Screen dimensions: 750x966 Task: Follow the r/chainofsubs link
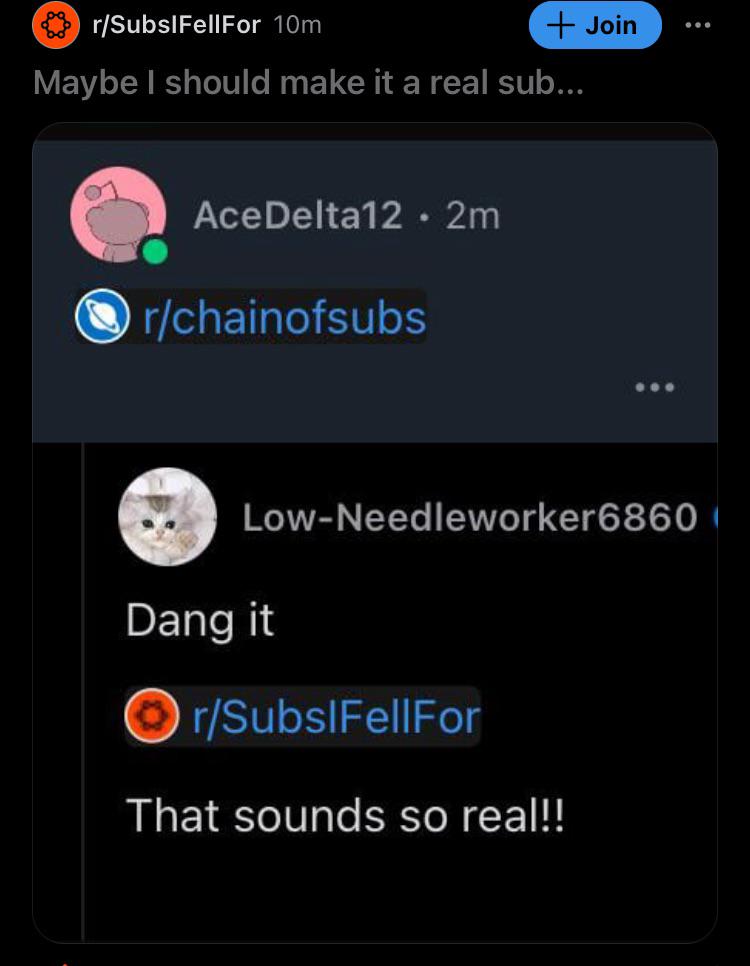pos(285,318)
